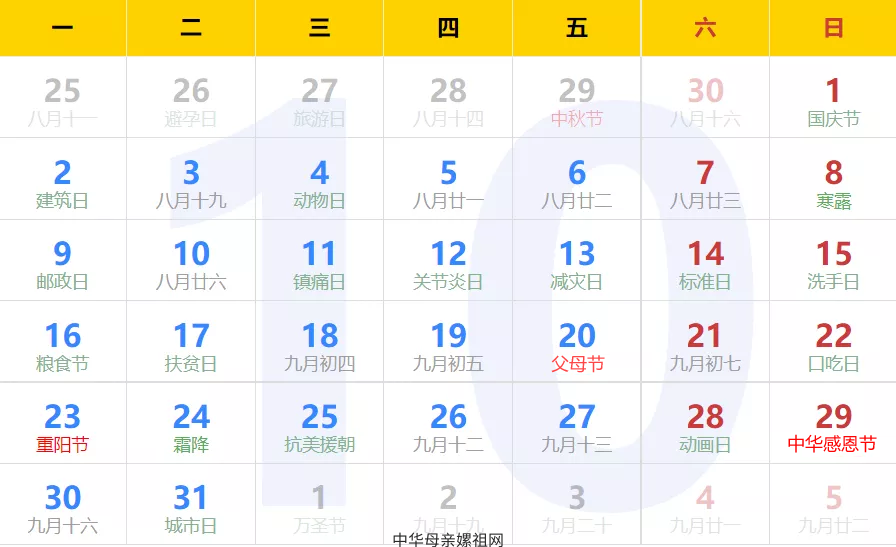Open next-month date 4 labeled 九月廿一

point(706,505)
